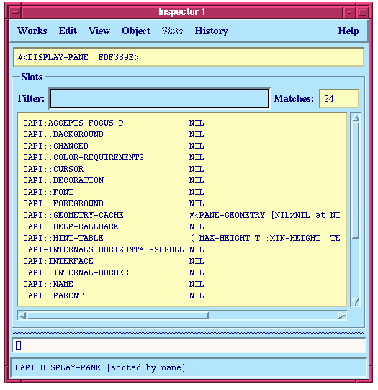The height and width of the screenshot is (390, 378).
Task: Open the window menu button in title bar
Action: [x=14, y=13]
